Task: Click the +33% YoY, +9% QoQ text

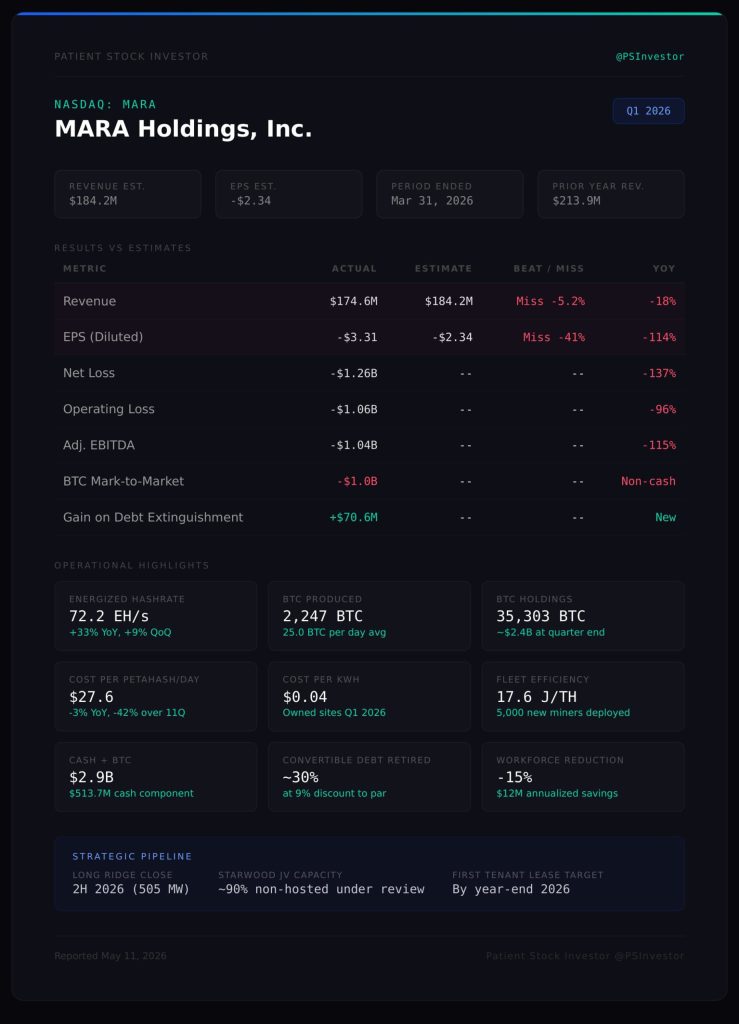Action: coord(120,632)
